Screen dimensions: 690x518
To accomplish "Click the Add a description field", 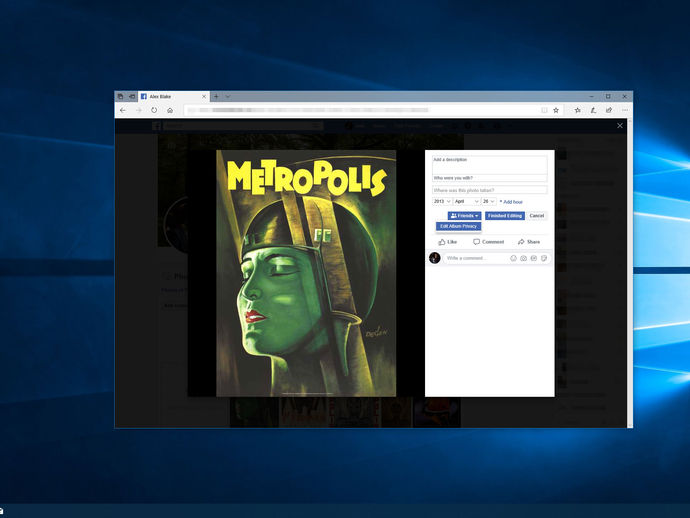I will 489,165.
